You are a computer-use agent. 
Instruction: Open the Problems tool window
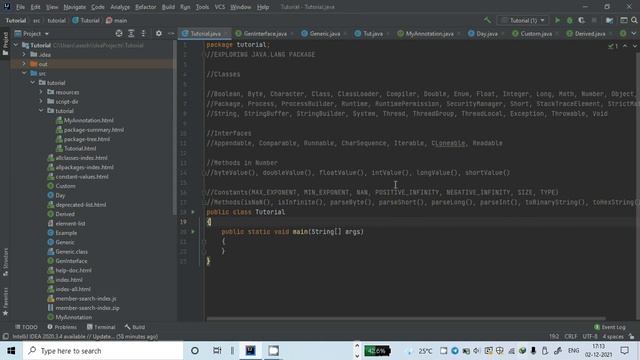coord(62,327)
